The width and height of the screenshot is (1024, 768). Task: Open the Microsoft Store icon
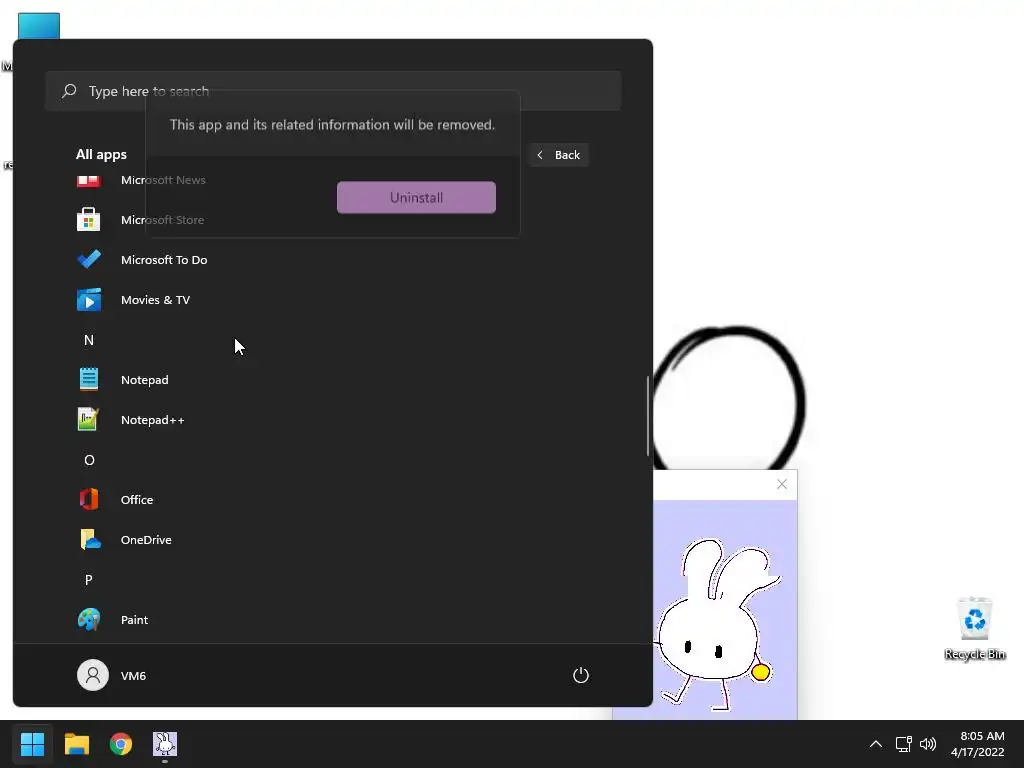click(89, 219)
